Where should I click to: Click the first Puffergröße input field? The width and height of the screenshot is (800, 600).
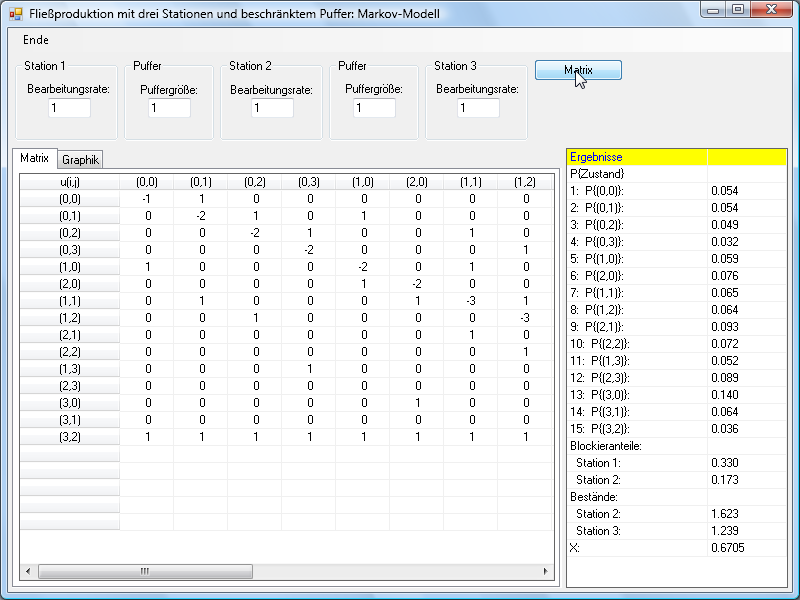tap(169, 108)
